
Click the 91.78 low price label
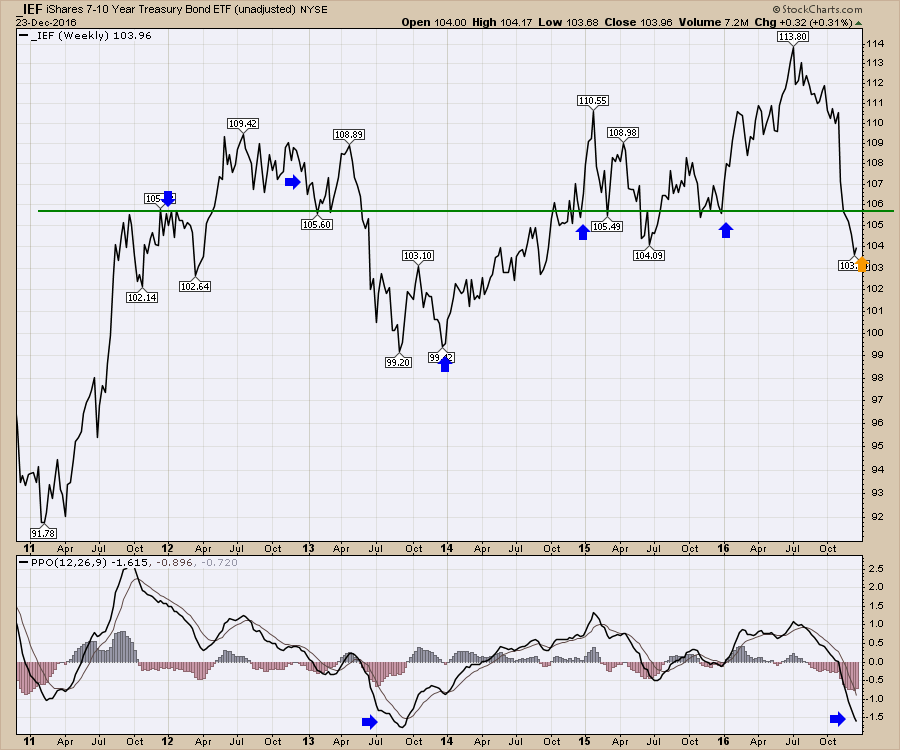tap(42, 533)
